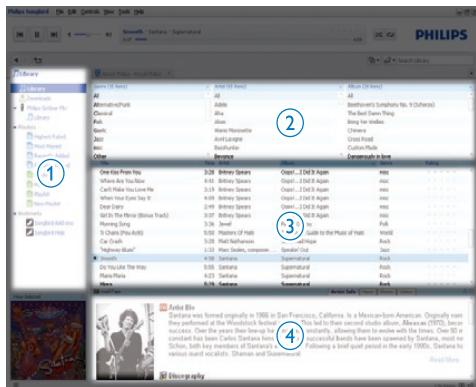Select the song Dear Diary

click(111, 207)
